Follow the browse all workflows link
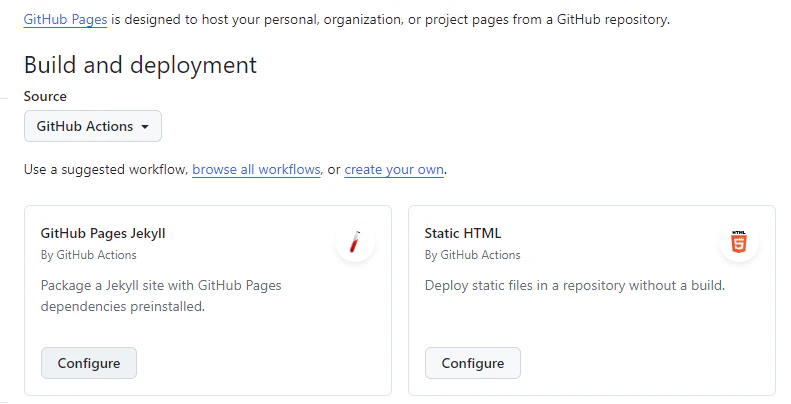 click(x=256, y=169)
